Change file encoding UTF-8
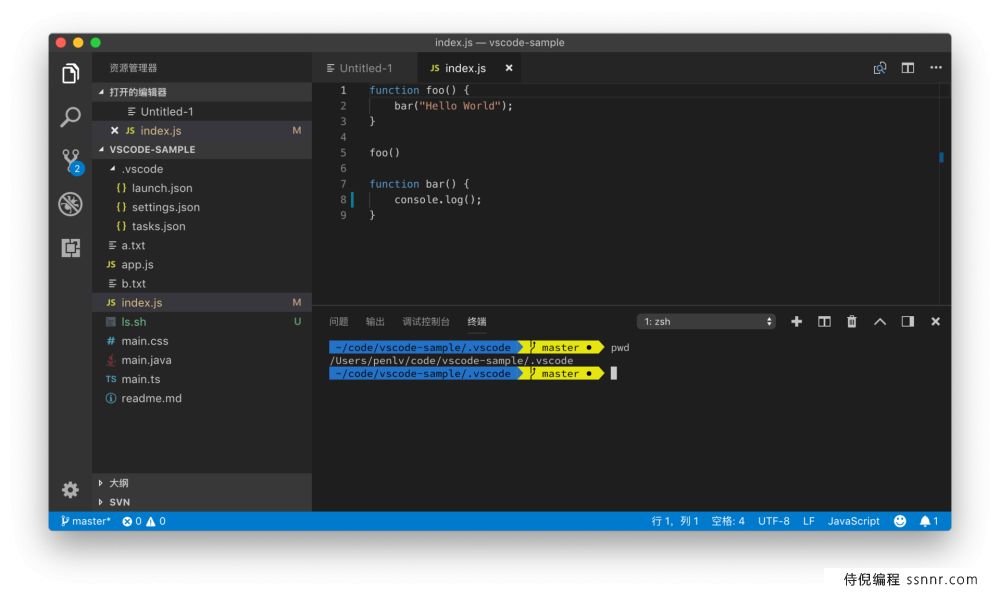This screenshot has width=1000, height=595. tap(774, 521)
